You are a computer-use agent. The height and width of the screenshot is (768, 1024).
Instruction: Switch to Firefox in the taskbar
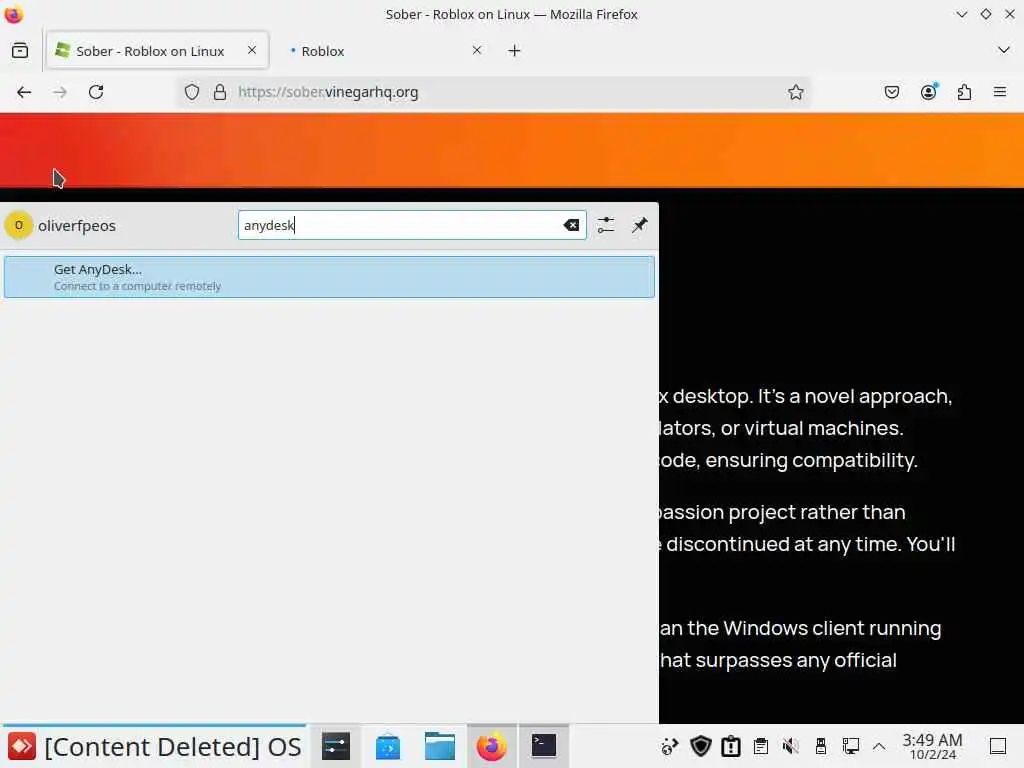pyautogui.click(x=492, y=746)
